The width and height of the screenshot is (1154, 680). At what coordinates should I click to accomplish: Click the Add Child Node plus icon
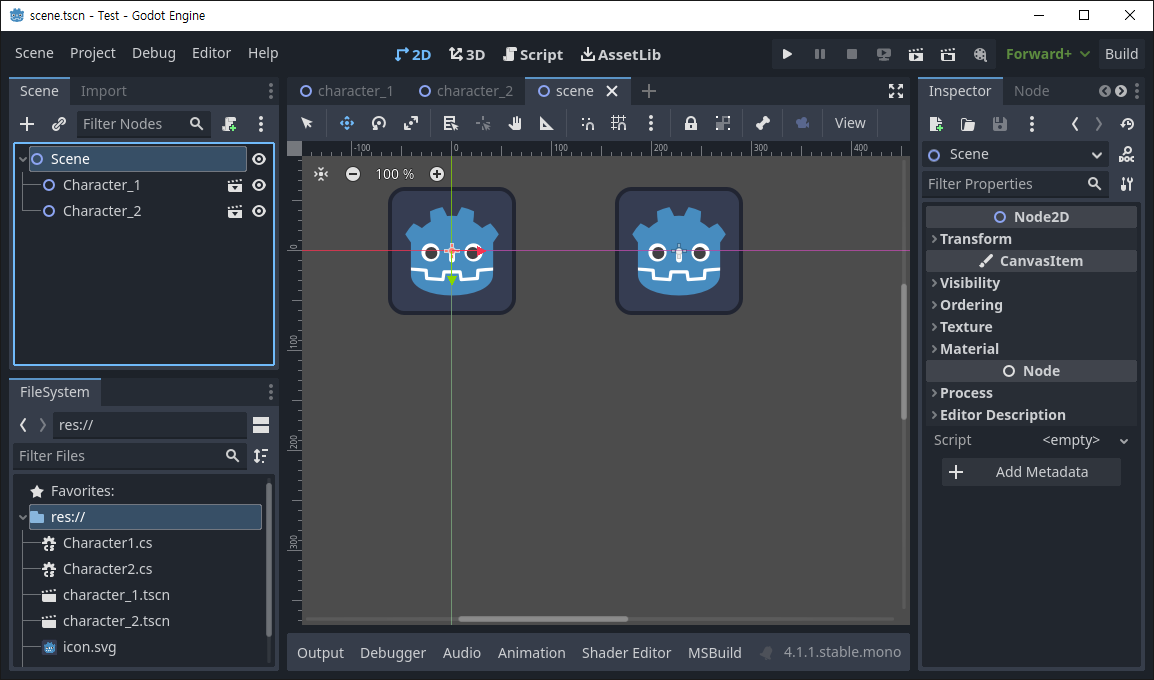[27, 124]
